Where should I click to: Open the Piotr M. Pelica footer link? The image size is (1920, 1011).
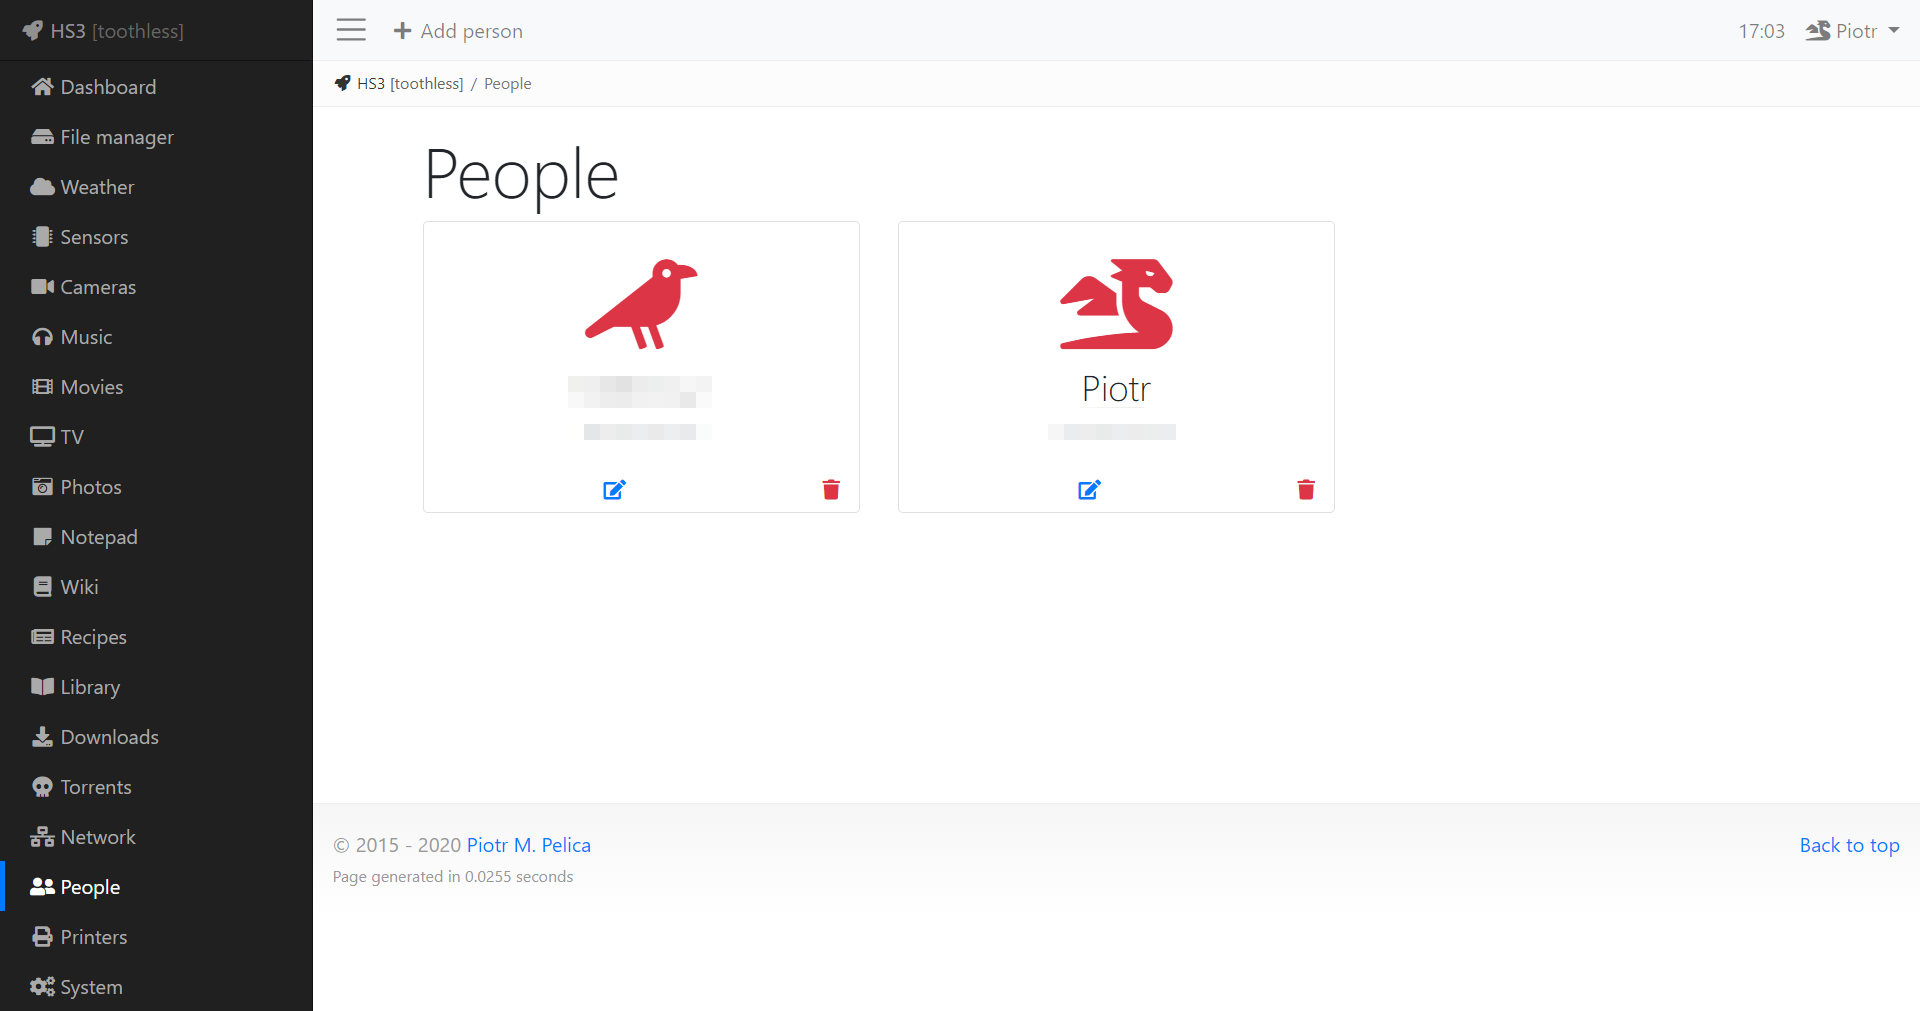(528, 845)
